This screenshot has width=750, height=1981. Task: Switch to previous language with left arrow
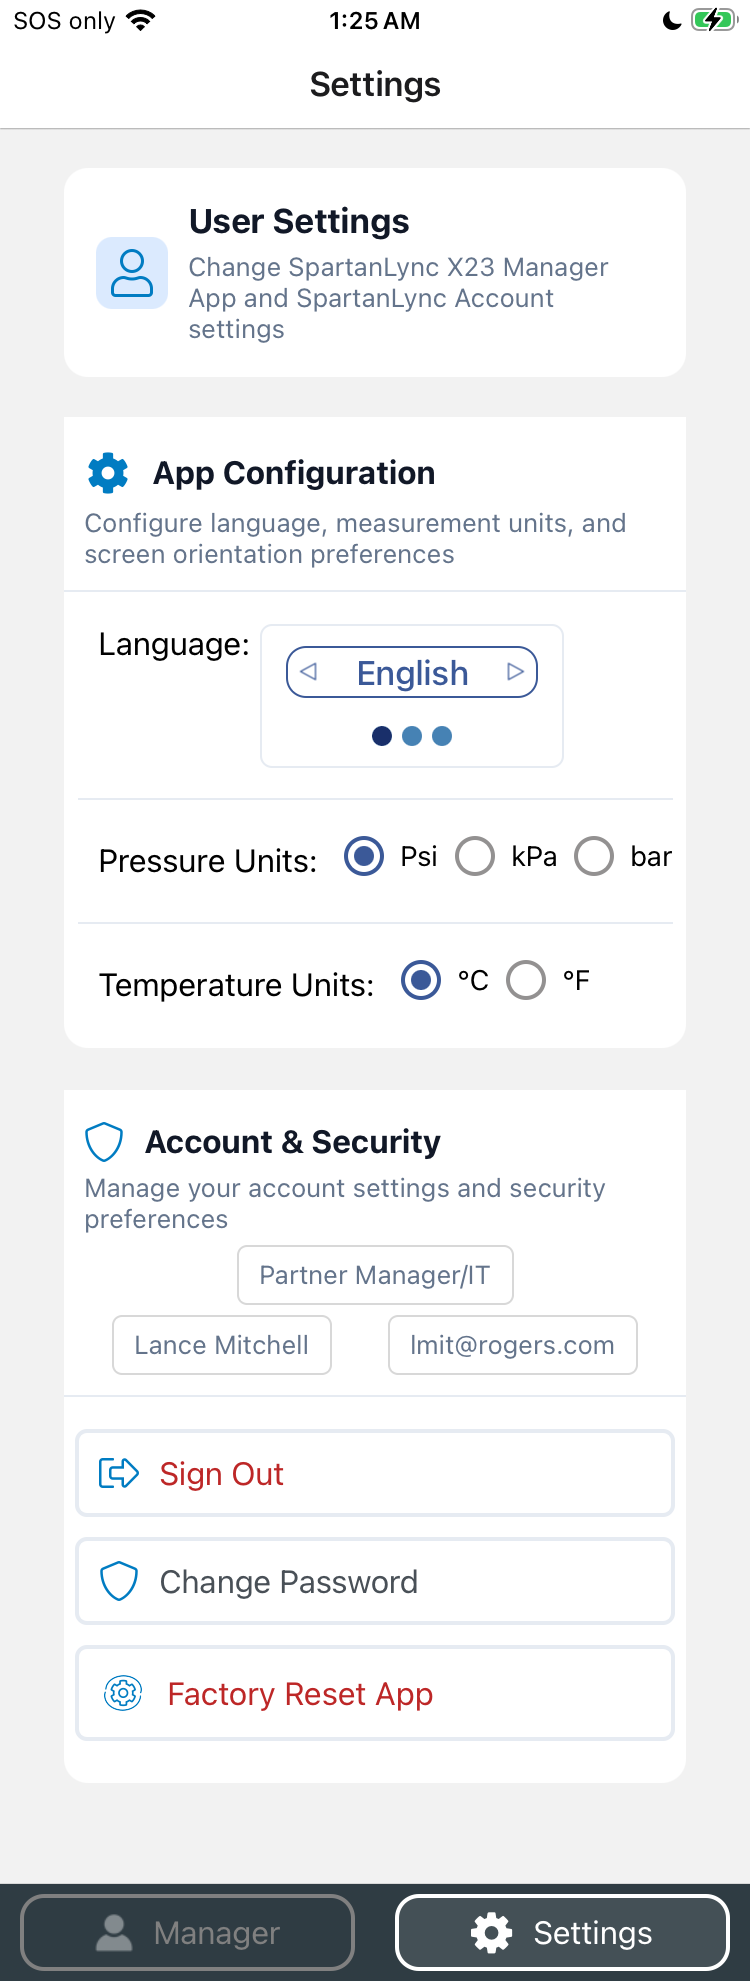(309, 672)
